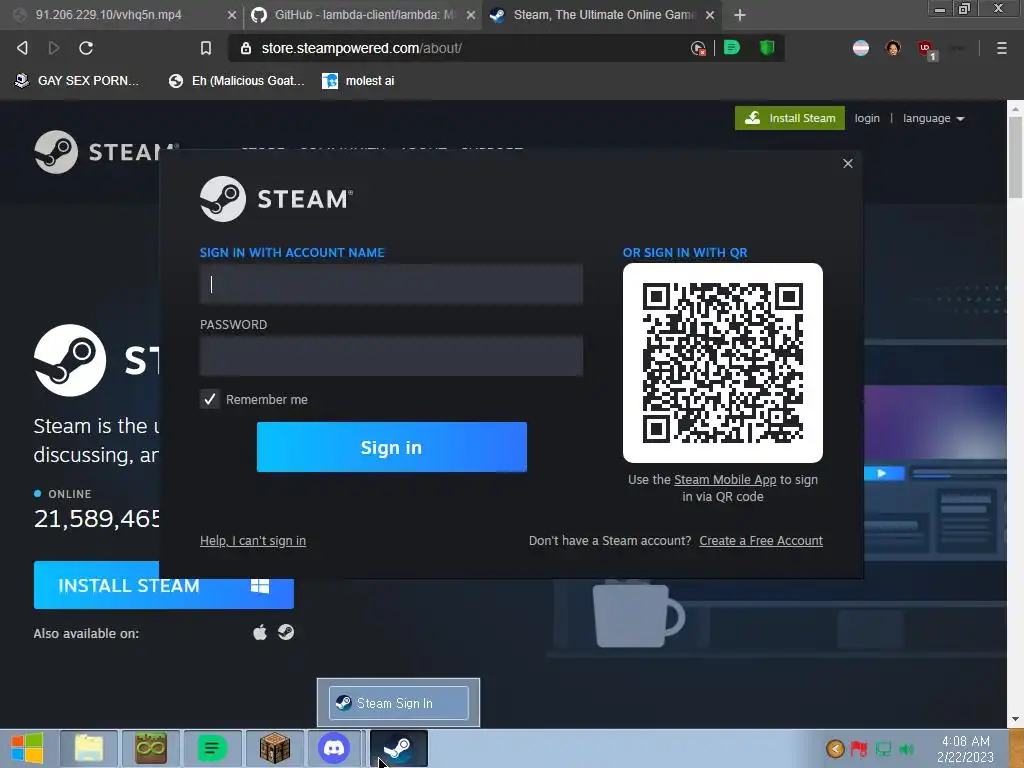
Task: Switch to the GitHub lambda-client tab
Action: [x=362, y=15]
